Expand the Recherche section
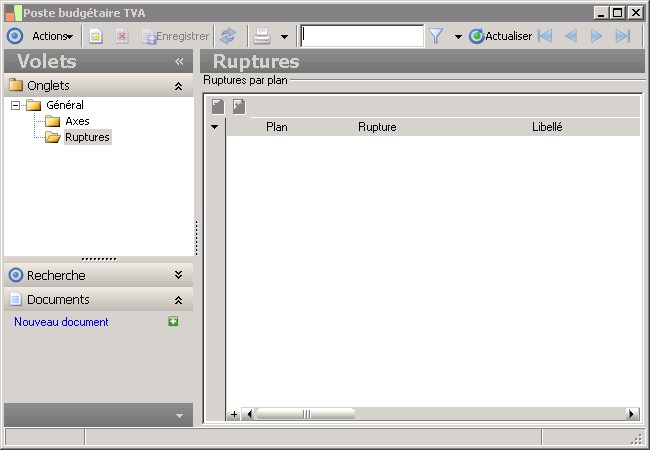650x450 pixels. [178, 275]
